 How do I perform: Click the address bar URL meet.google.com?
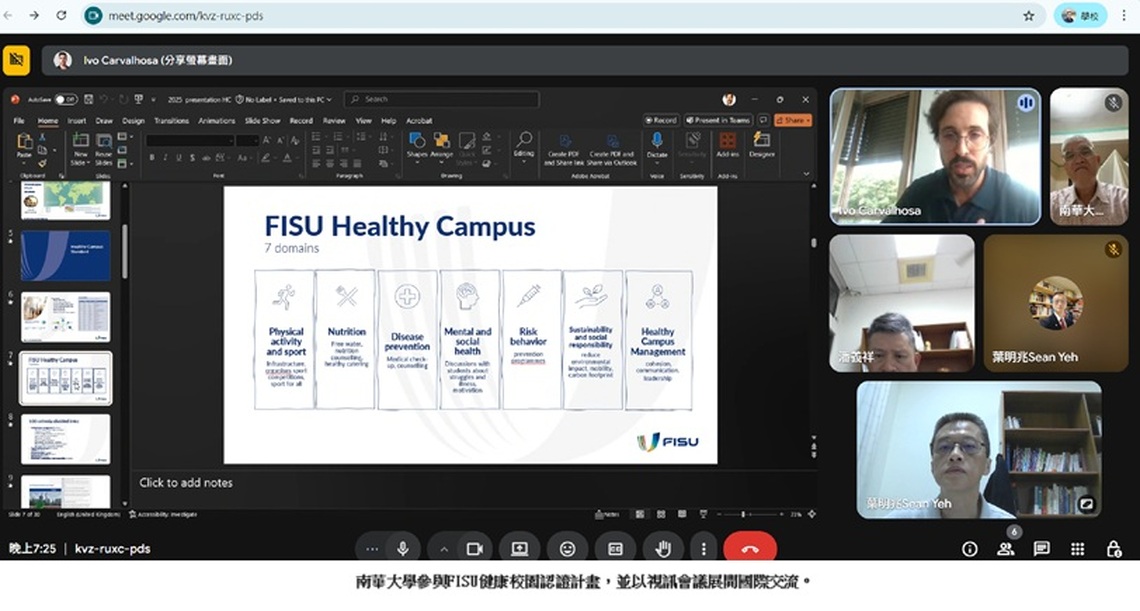[185, 16]
